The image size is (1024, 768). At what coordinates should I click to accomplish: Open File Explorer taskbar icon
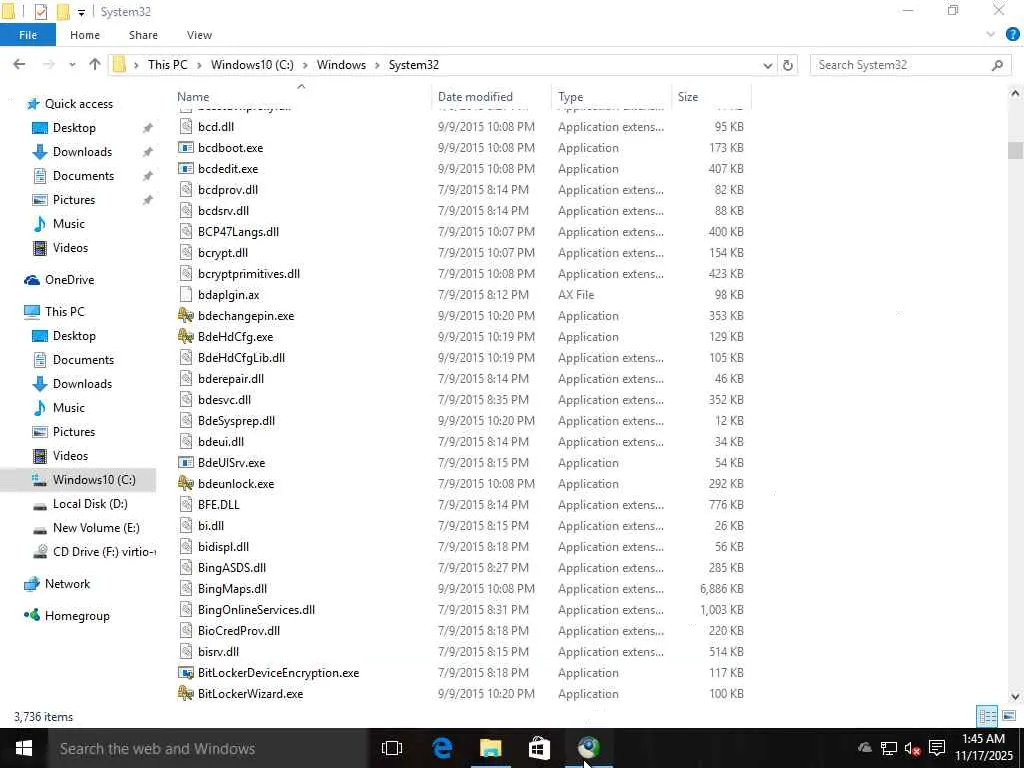click(490, 748)
